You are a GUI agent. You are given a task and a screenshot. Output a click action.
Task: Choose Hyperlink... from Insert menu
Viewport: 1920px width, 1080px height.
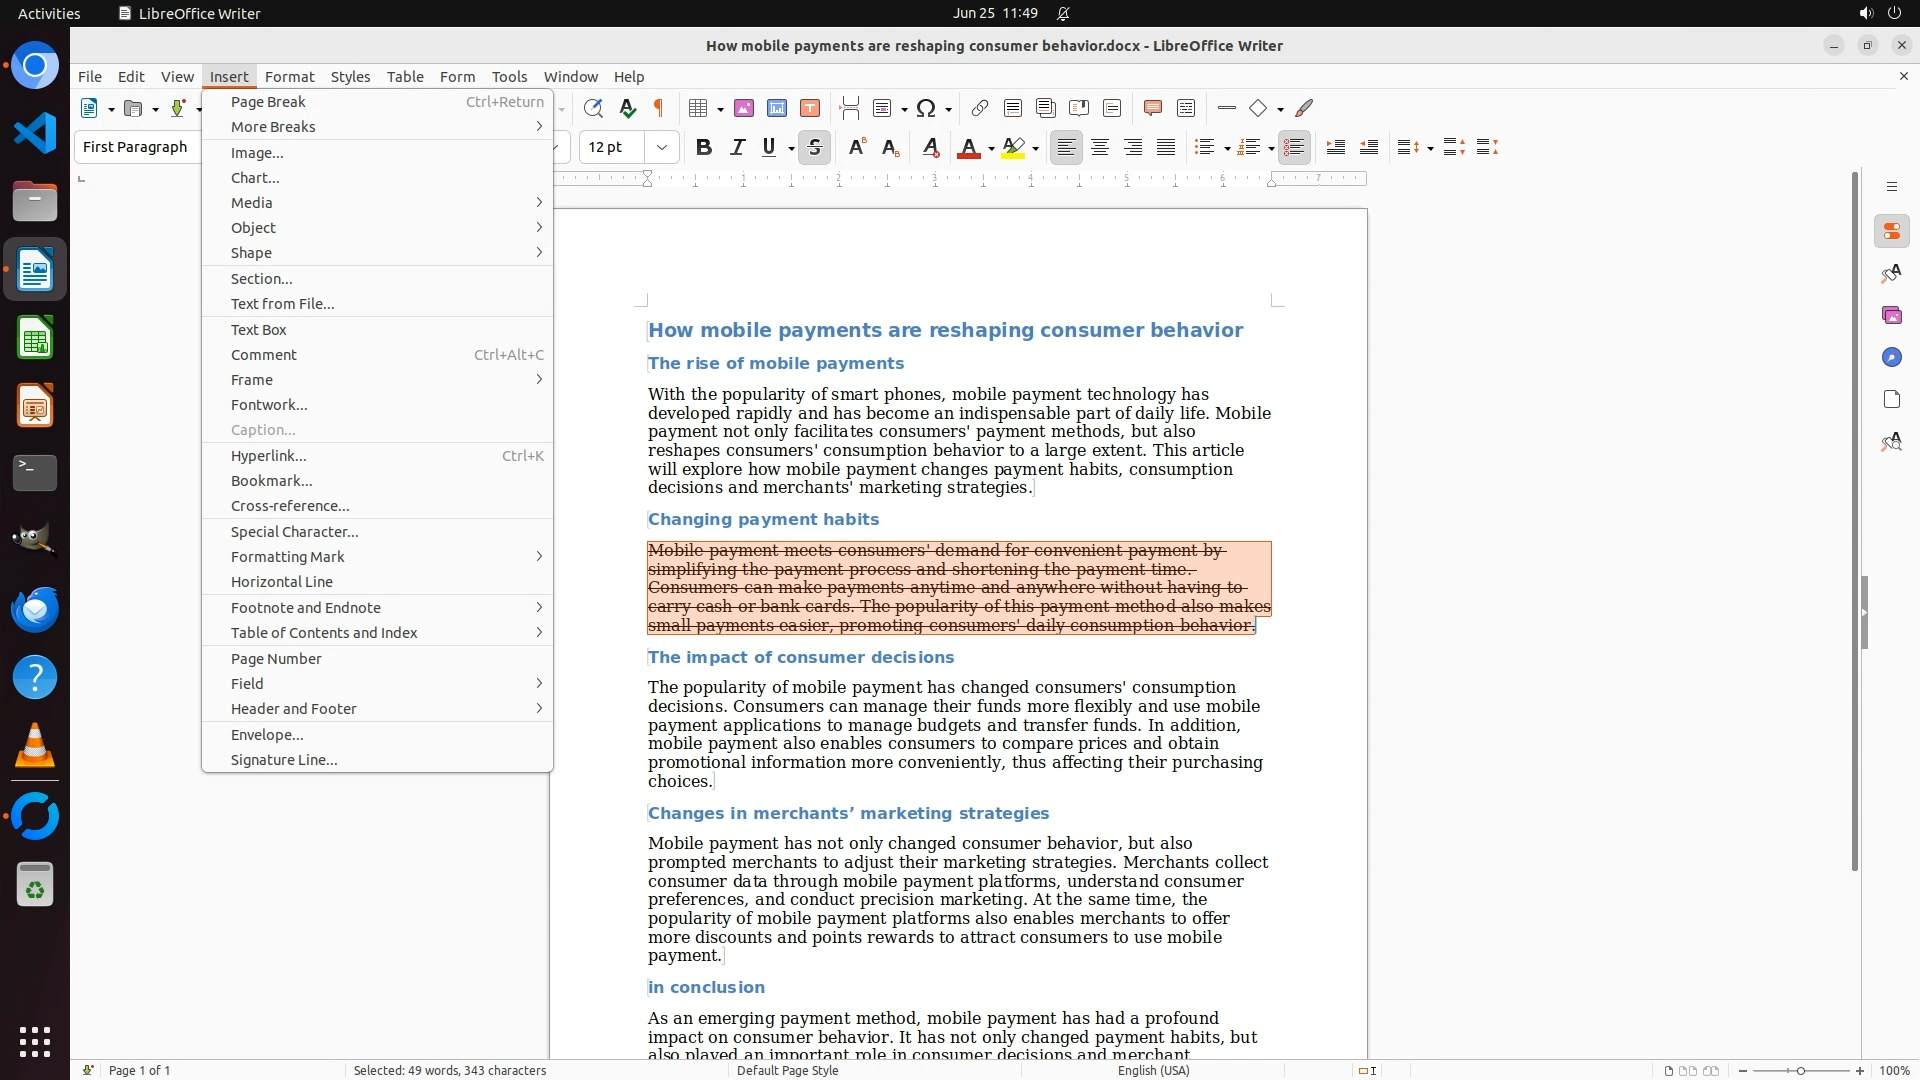pos(268,456)
